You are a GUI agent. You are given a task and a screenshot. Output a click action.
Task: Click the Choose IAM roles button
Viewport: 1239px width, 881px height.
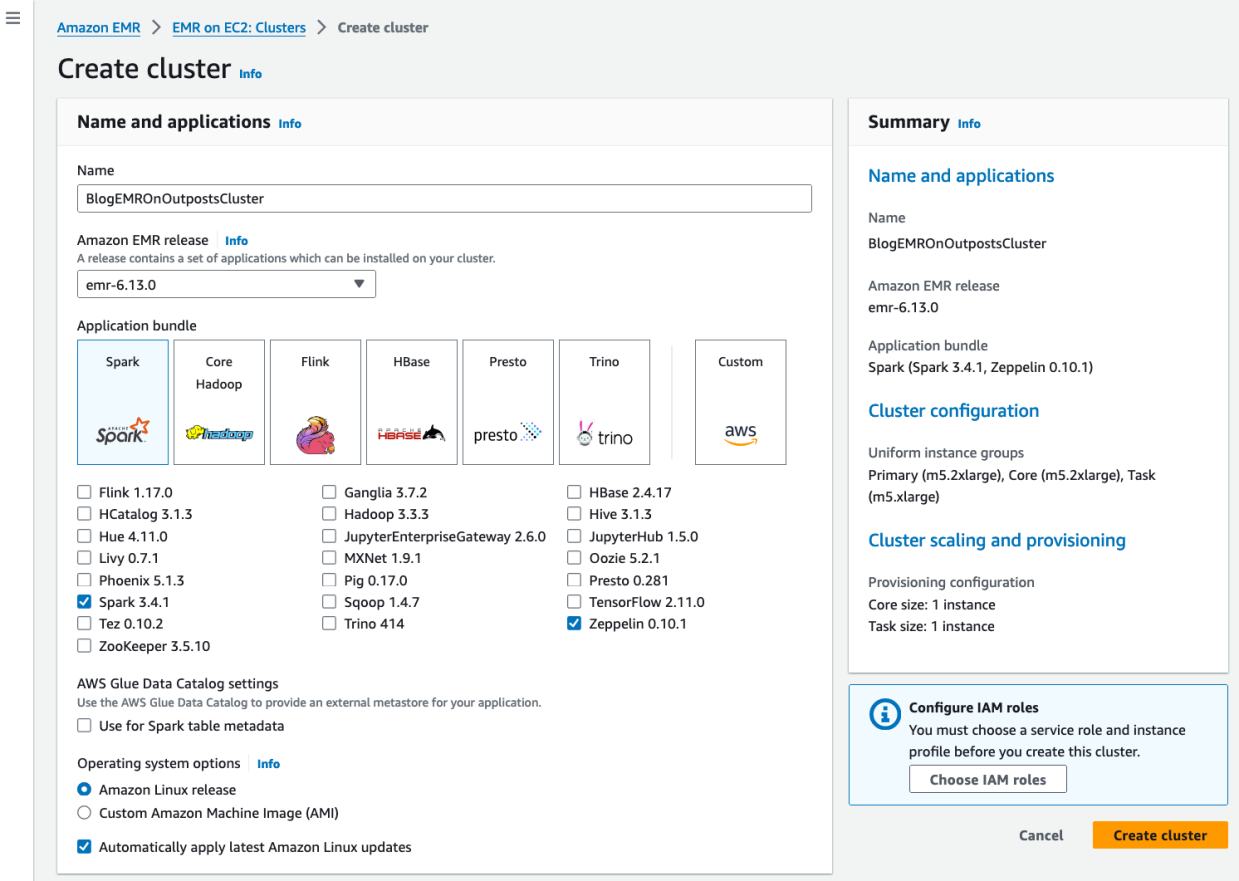pos(988,779)
